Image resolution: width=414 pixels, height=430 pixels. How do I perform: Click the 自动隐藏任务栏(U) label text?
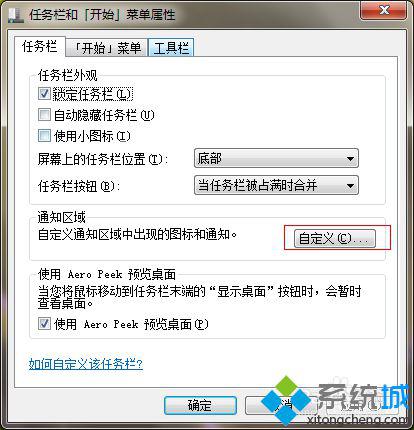[104, 115]
